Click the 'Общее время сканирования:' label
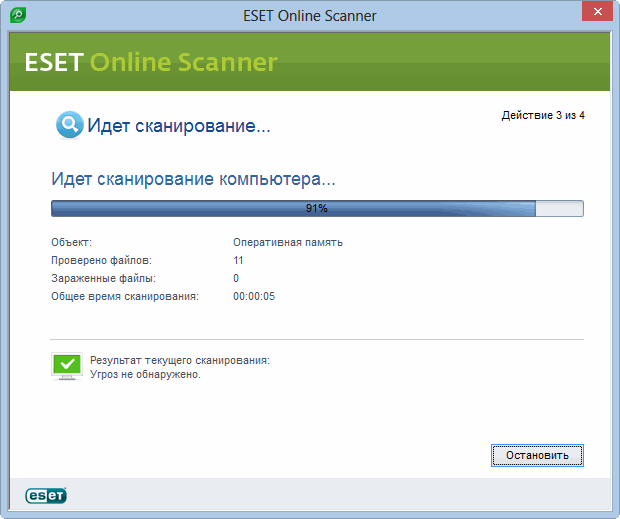The width and height of the screenshot is (620, 519). (125, 296)
